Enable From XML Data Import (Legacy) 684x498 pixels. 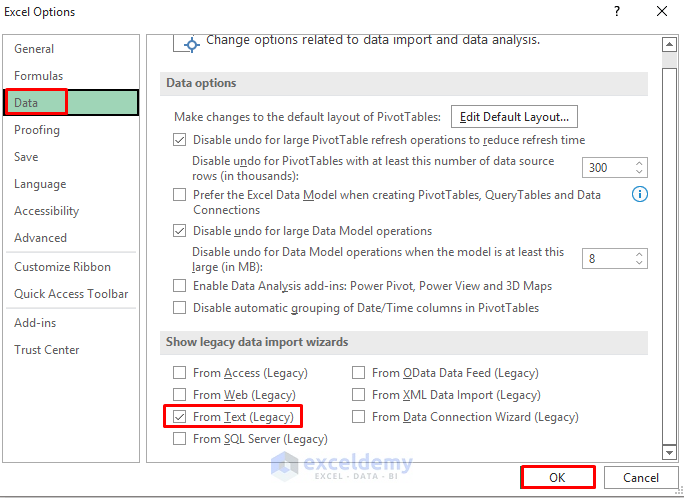[359, 395]
